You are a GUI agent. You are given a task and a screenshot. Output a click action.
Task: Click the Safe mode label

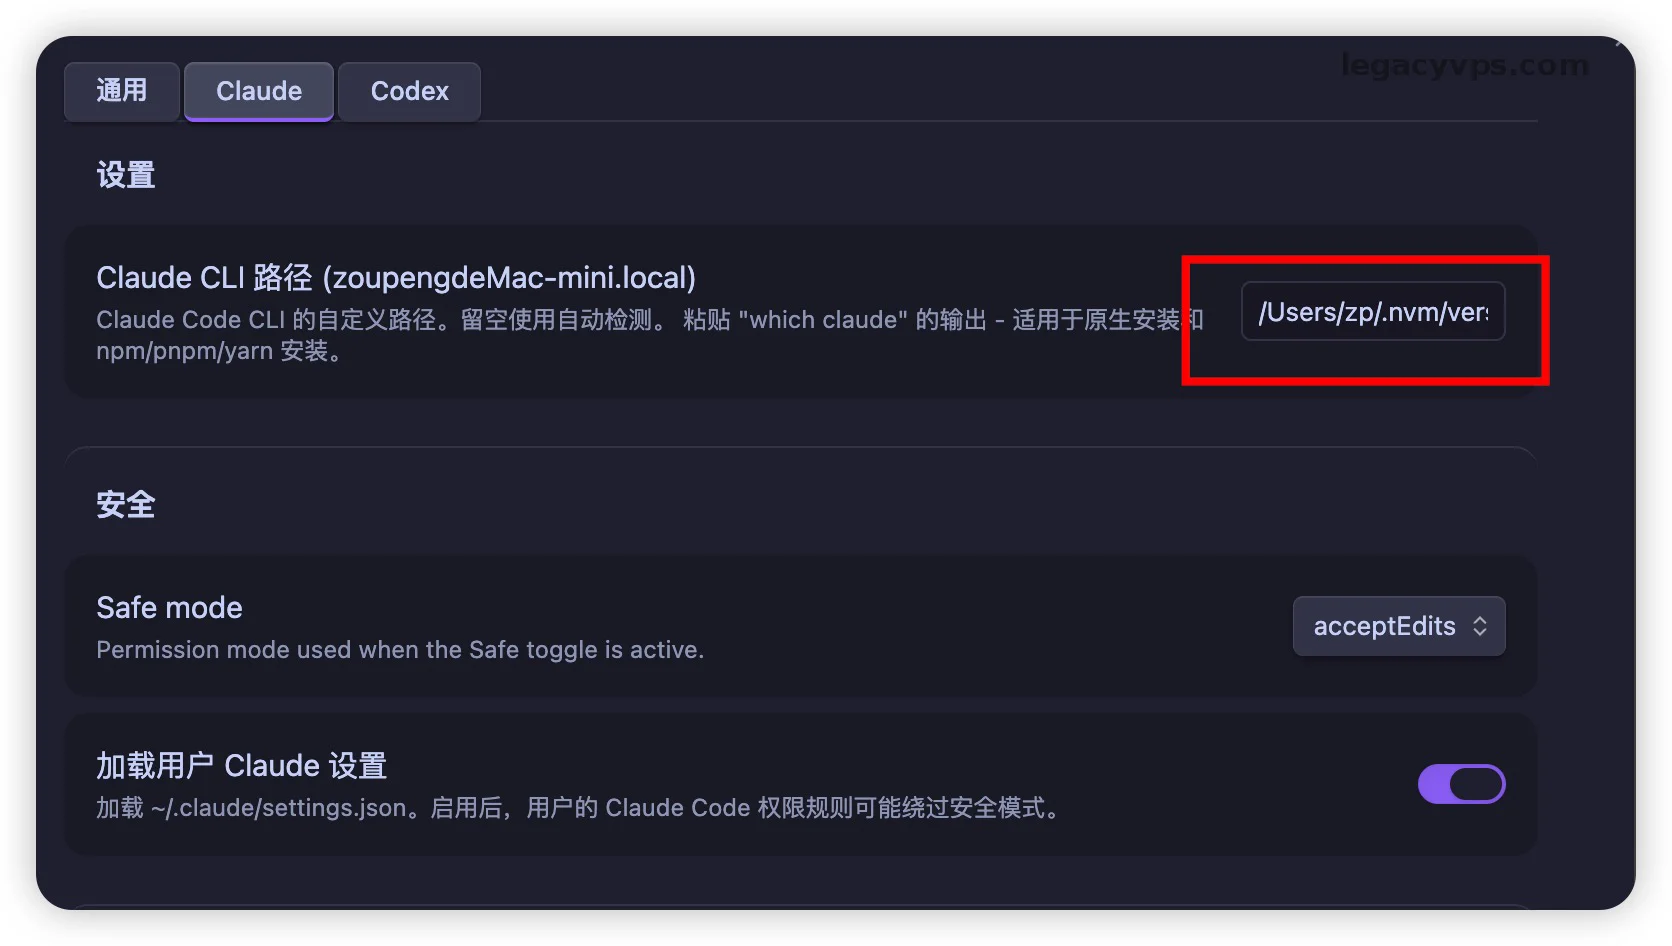click(169, 607)
